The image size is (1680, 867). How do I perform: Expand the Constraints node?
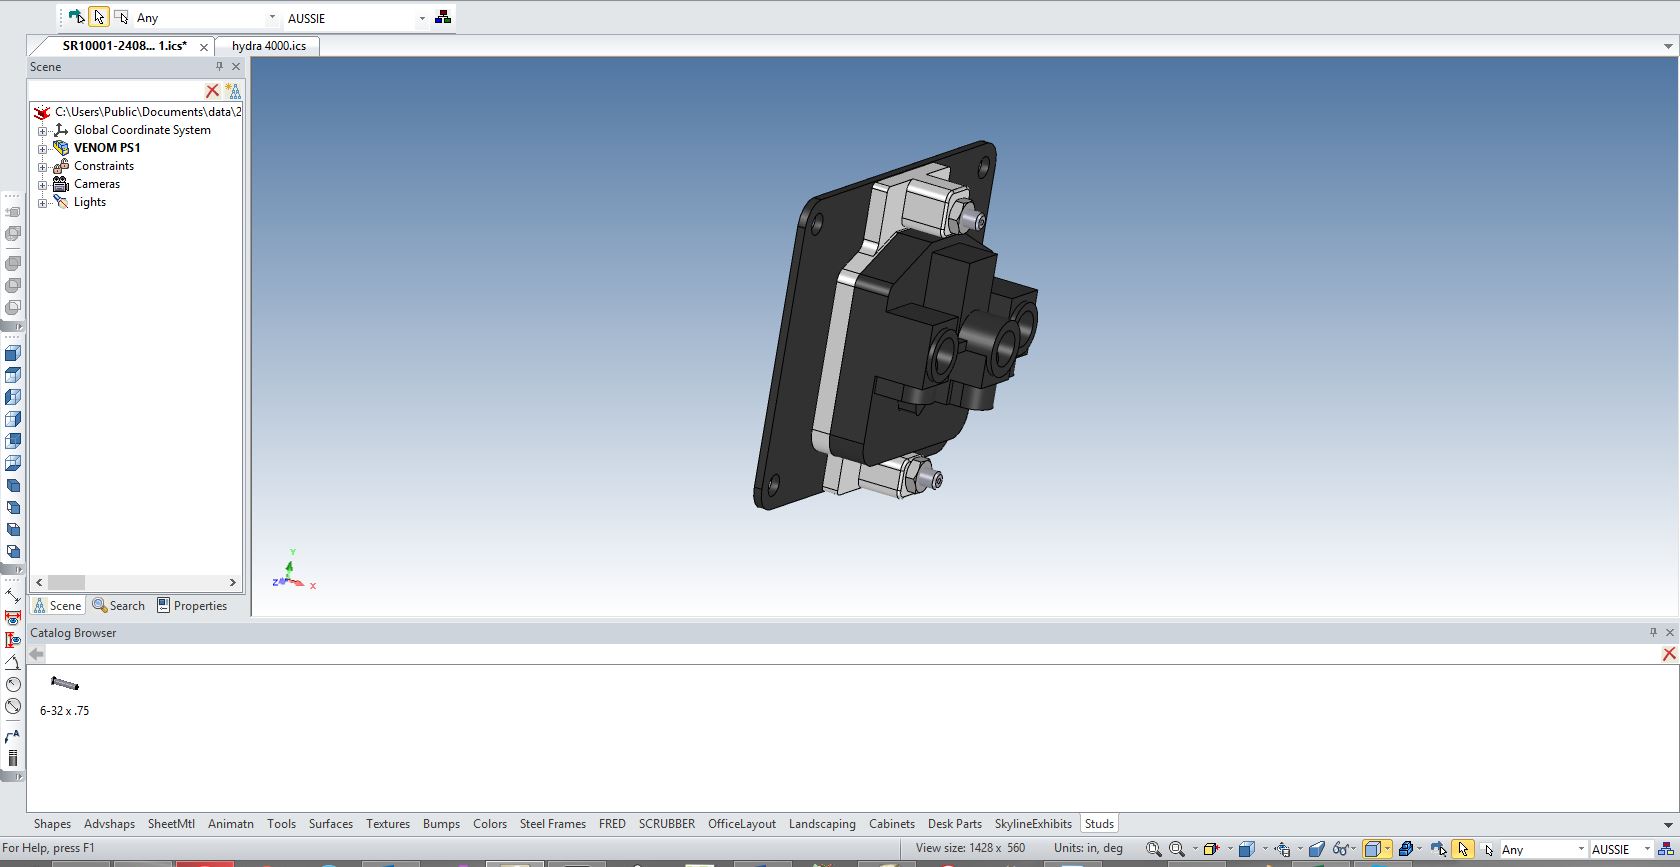[43, 167]
